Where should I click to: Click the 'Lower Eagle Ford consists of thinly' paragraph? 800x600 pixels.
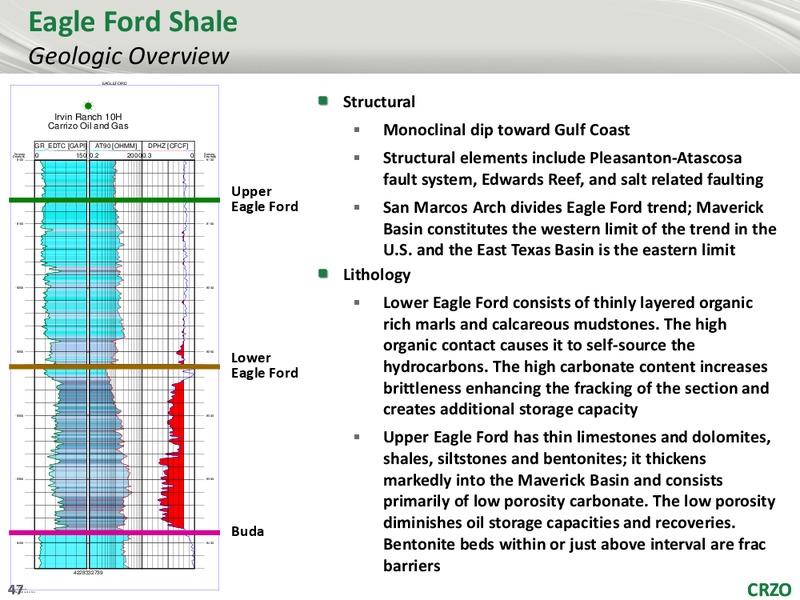pyautogui.click(x=576, y=356)
